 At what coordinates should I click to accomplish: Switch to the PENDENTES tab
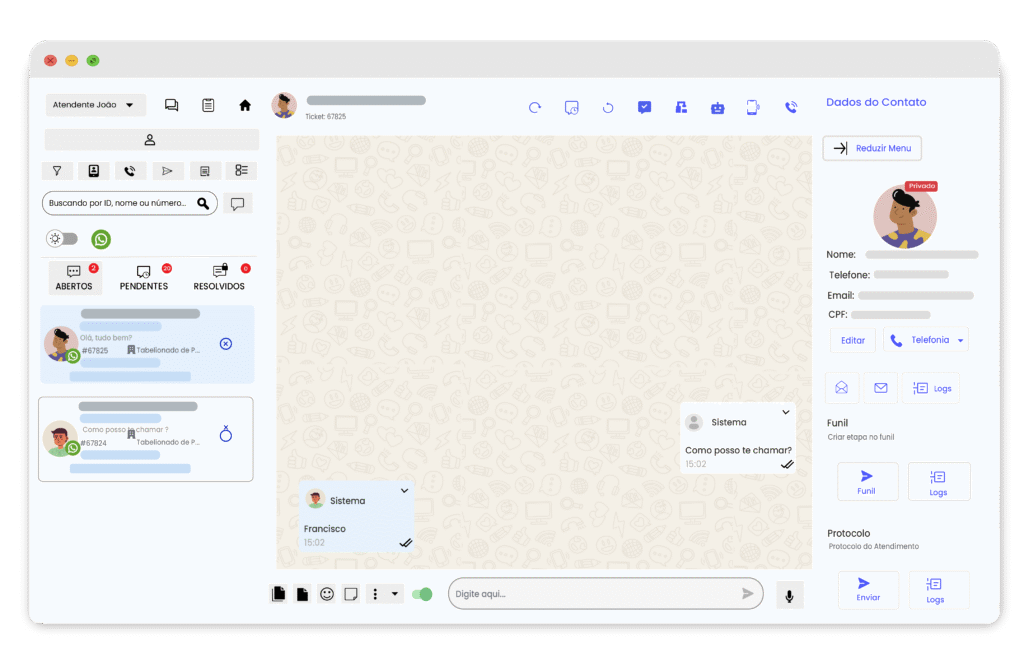[143, 278]
